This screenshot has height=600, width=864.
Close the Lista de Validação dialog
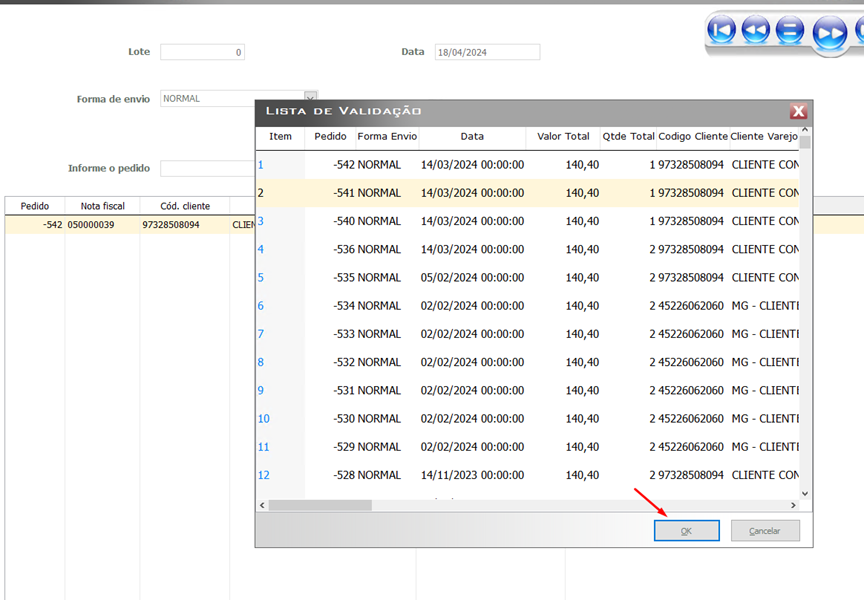click(x=798, y=112)
